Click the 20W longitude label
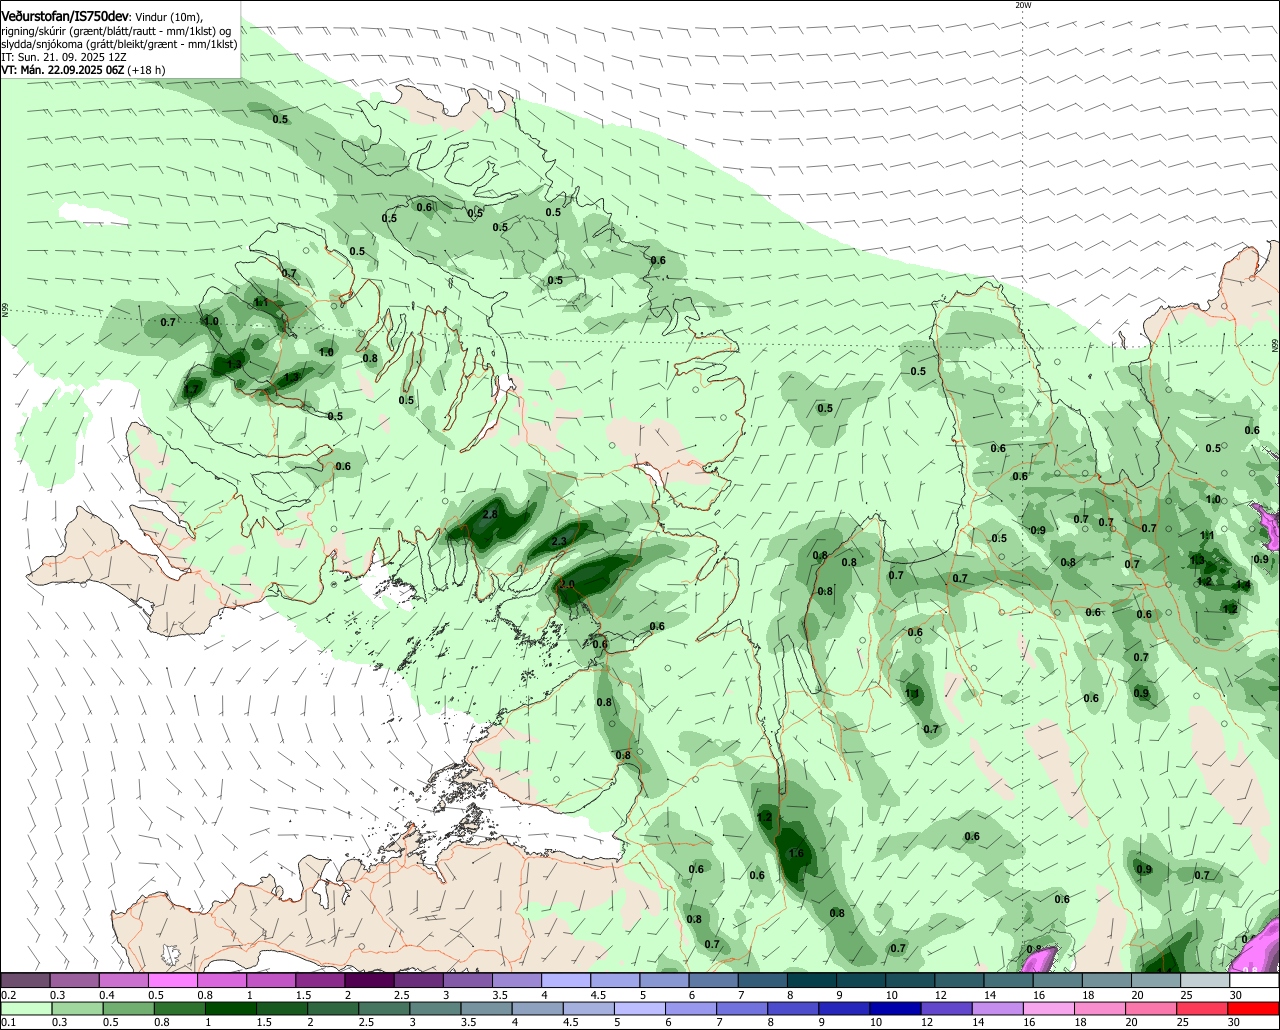Image resolution: width=1280 pixels, height=1030 pixels. [1023, 5]
